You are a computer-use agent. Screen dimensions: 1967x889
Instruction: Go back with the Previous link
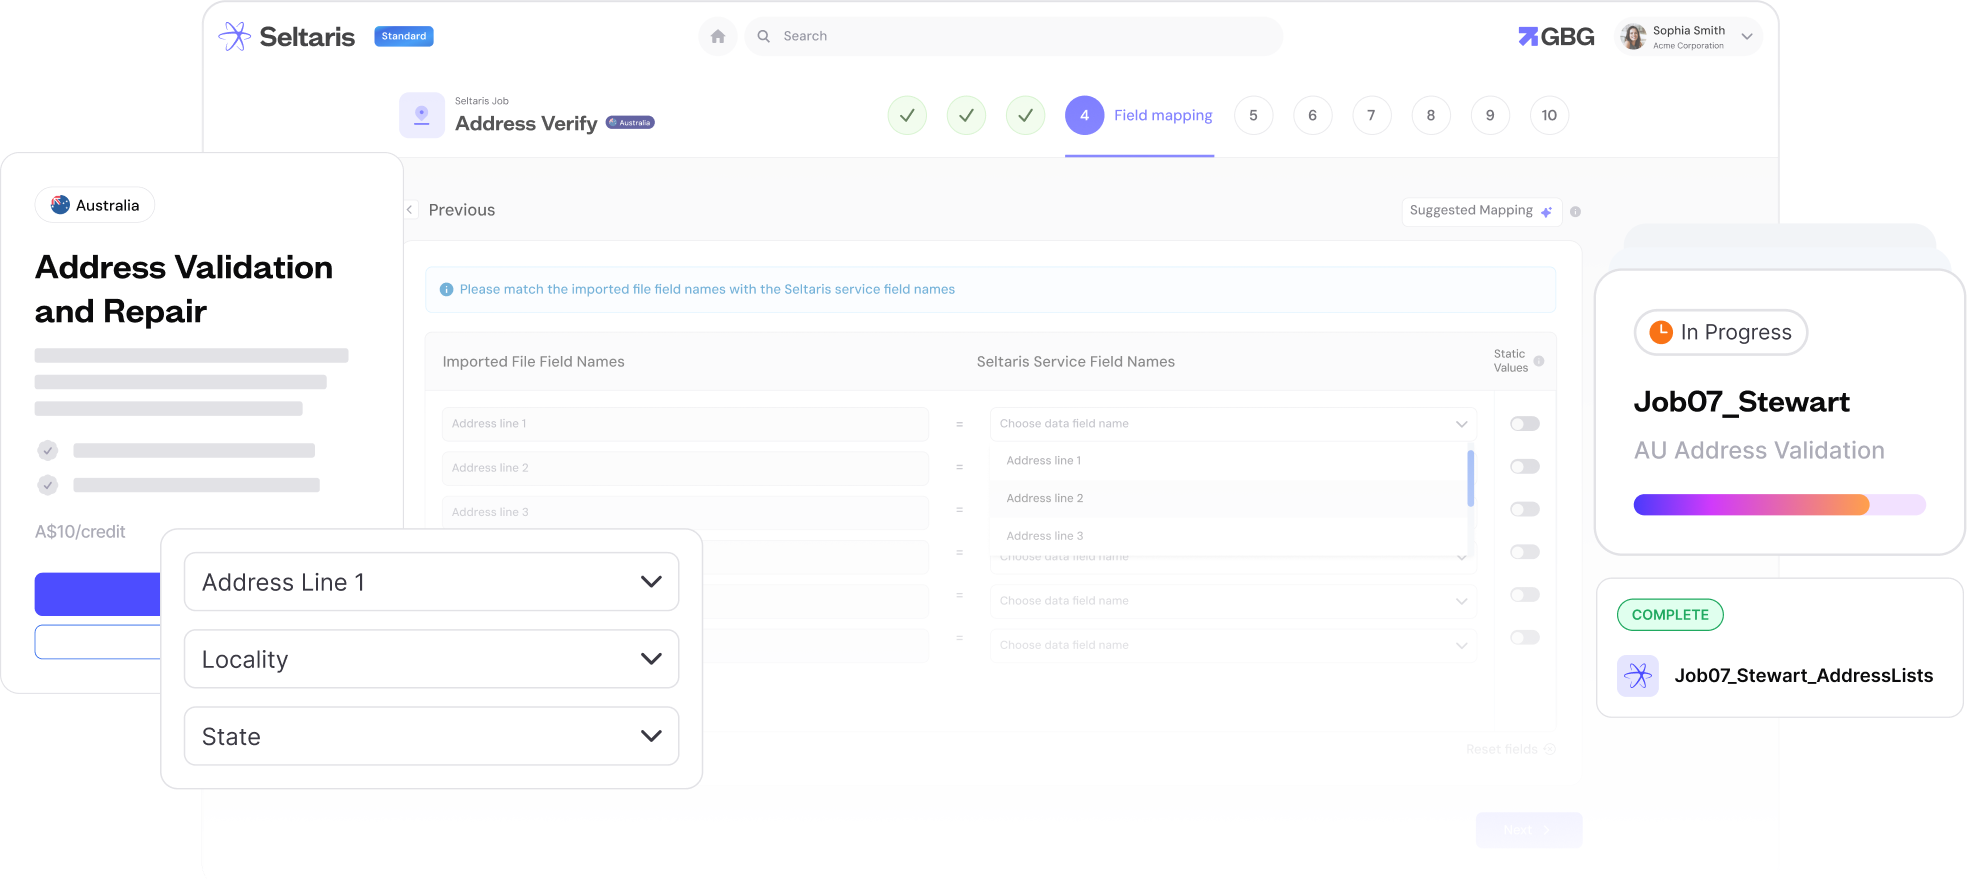coord(451,210)
